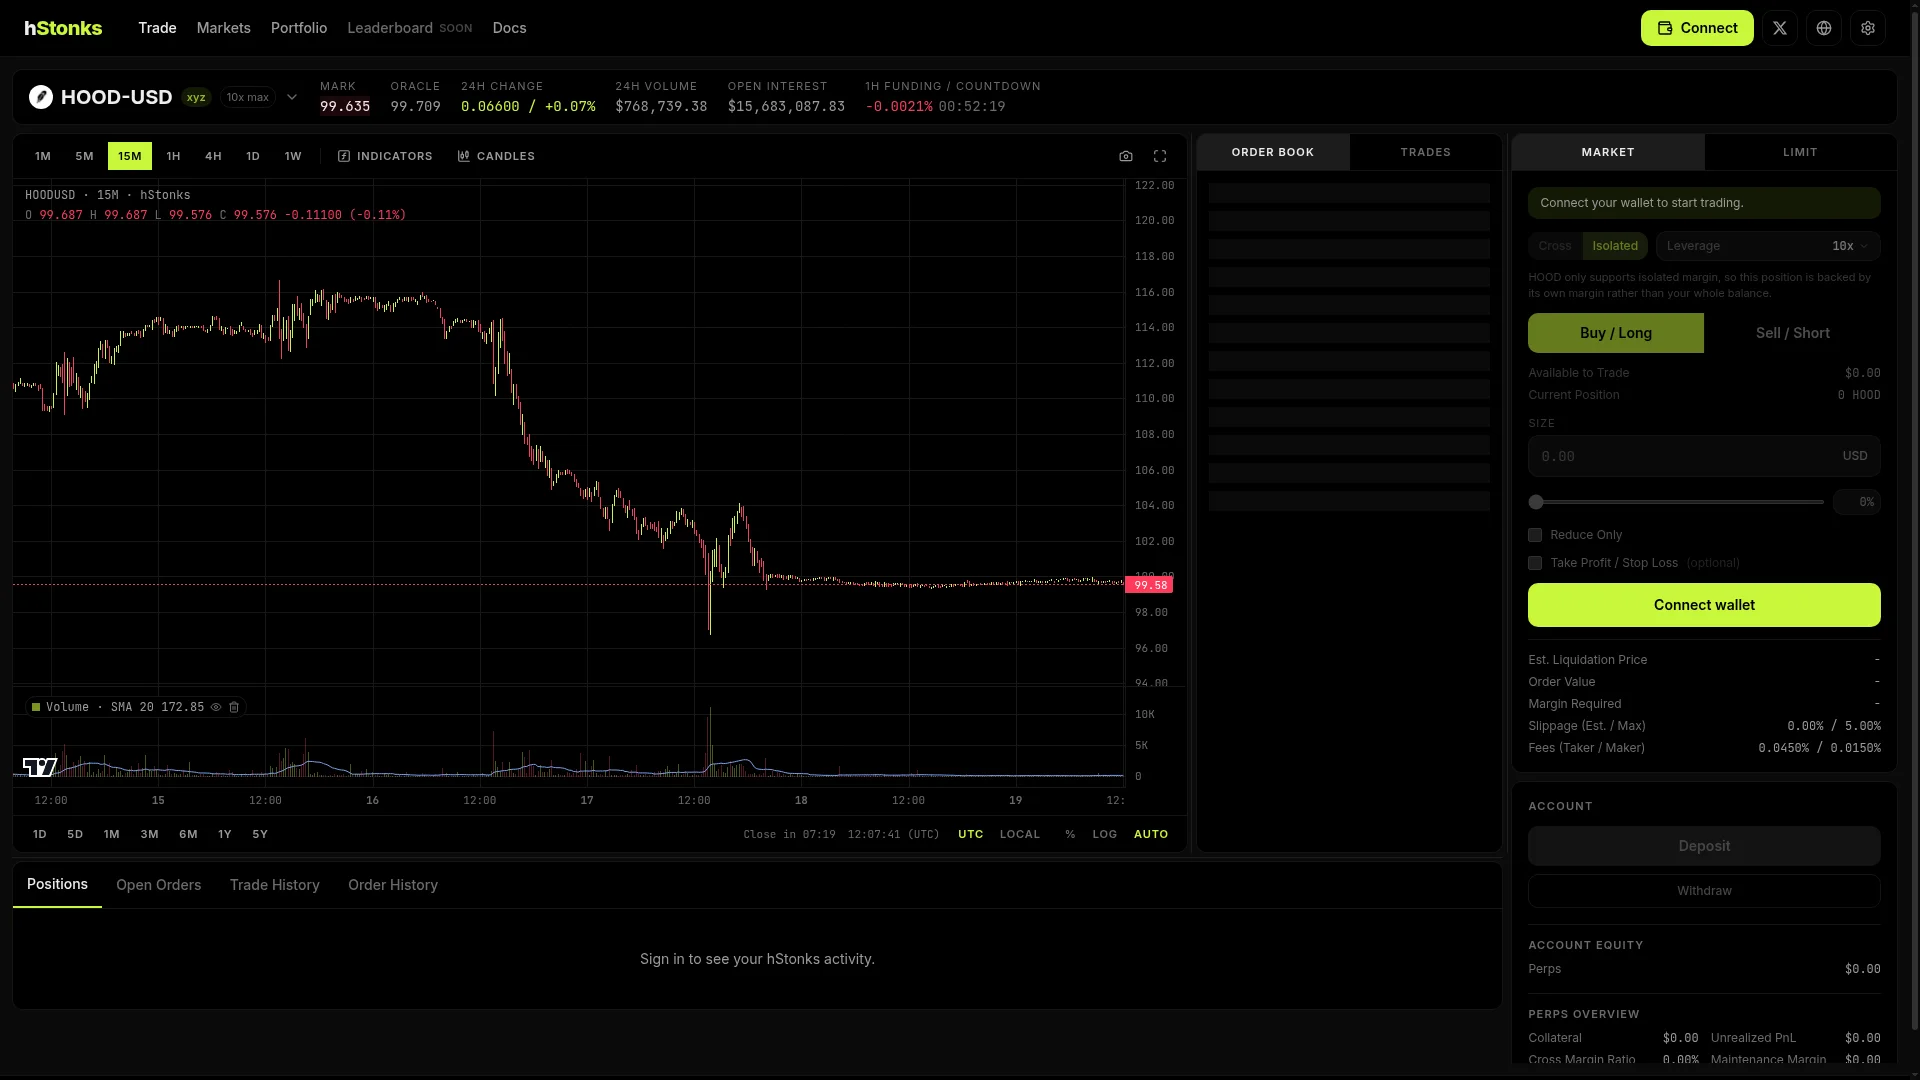Click the Connect button in the header

[x=1697, y=28]
